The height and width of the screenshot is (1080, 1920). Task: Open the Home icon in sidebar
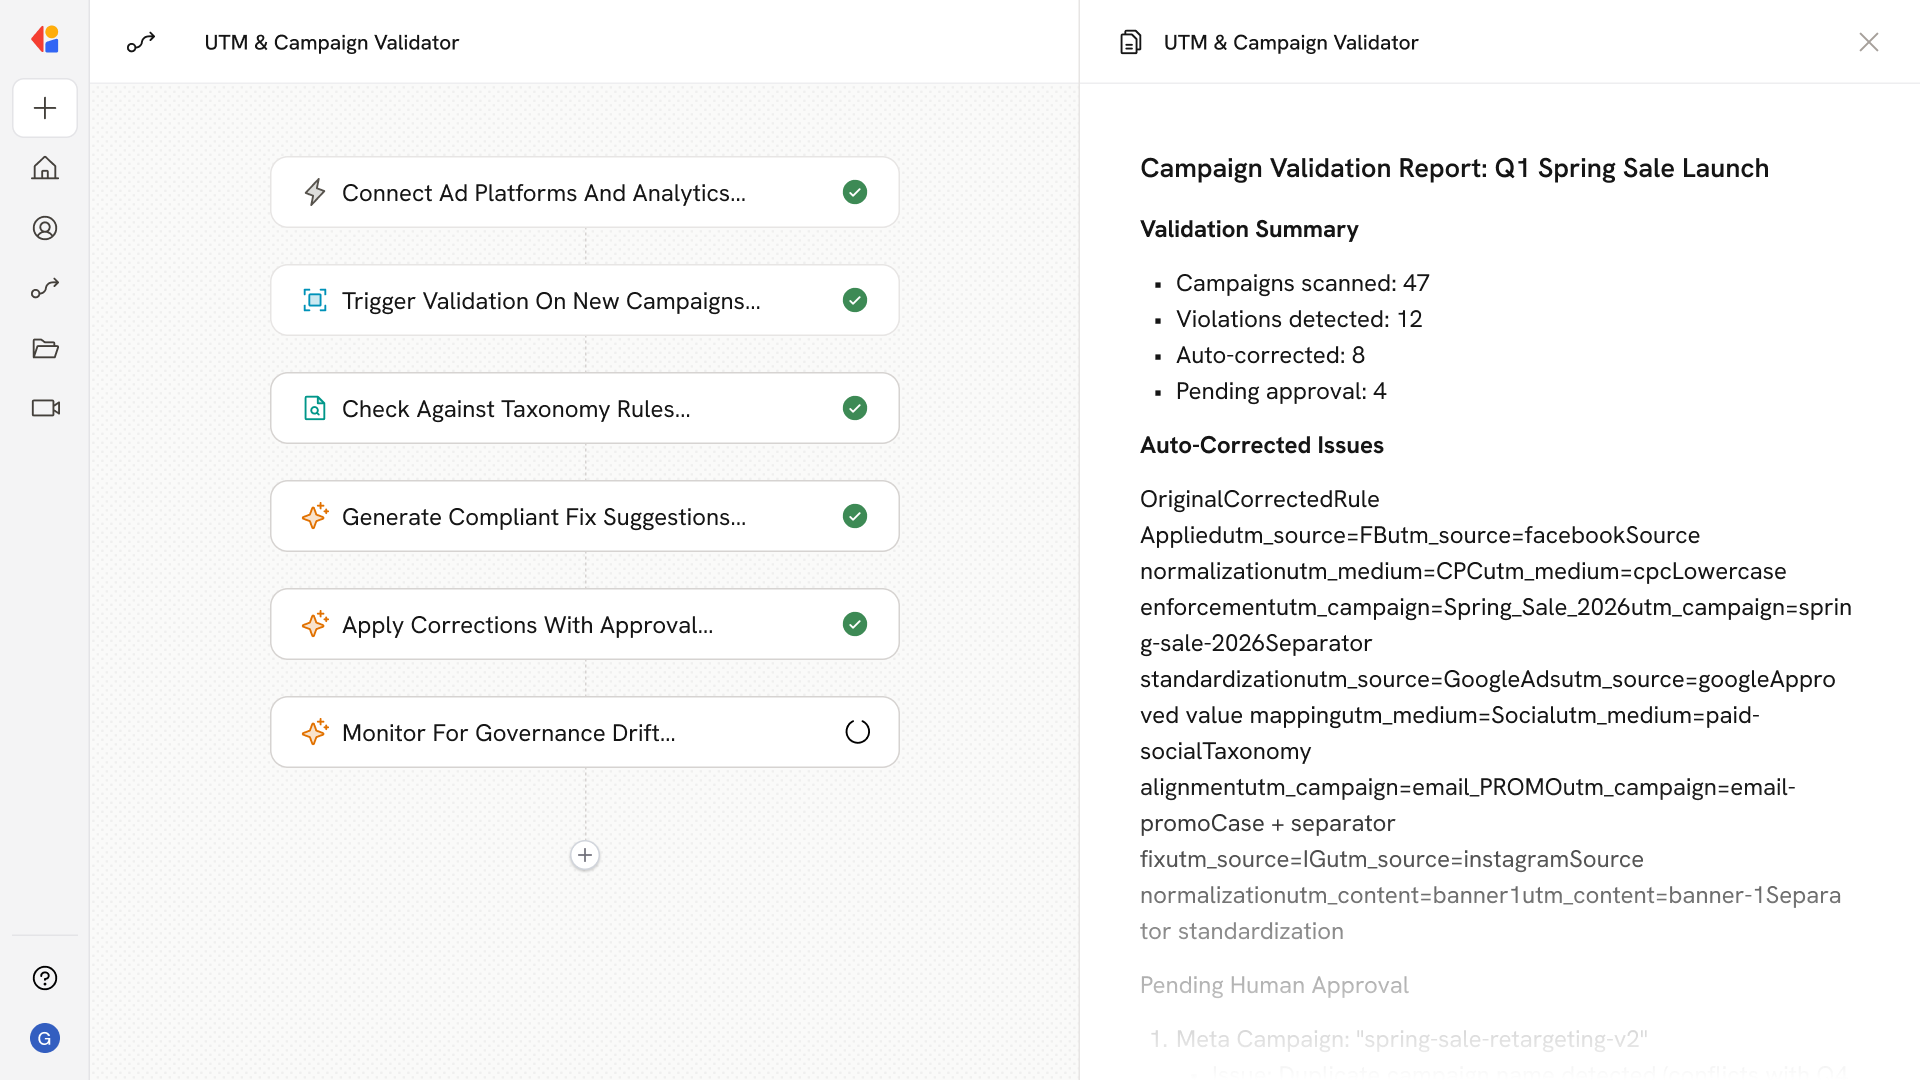(x=45, y=168)
